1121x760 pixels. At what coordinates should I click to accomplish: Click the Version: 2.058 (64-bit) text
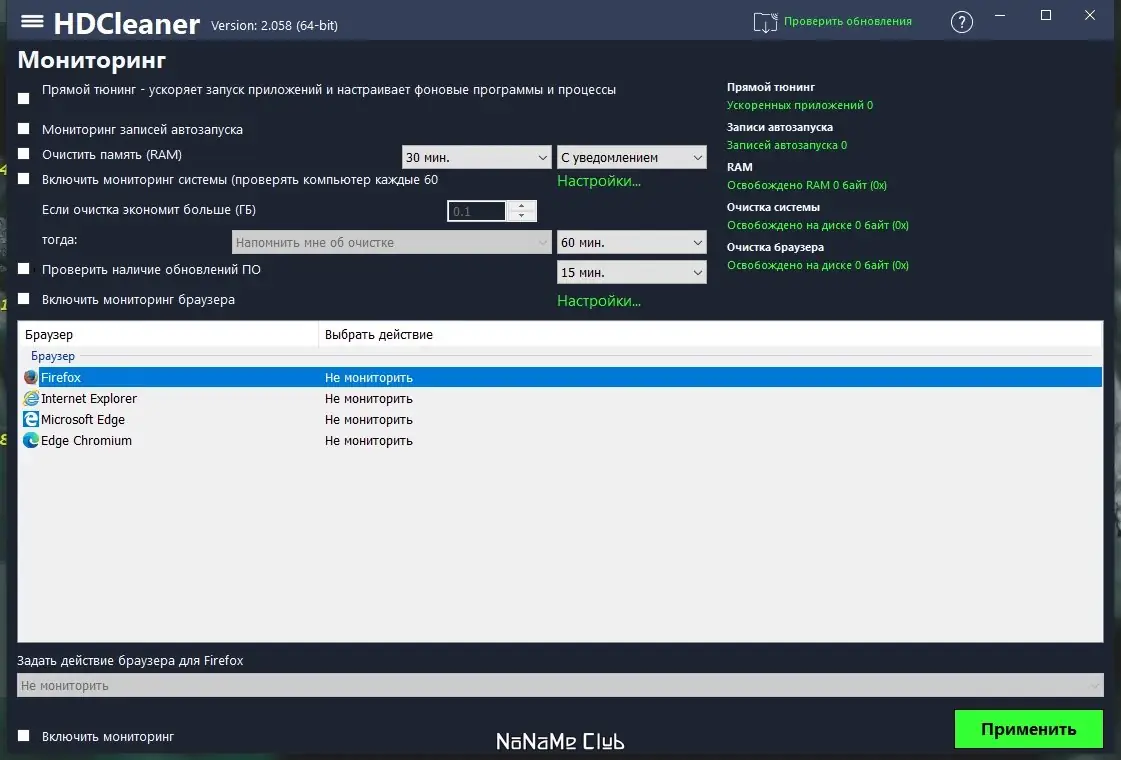click(x=274, y=25)
